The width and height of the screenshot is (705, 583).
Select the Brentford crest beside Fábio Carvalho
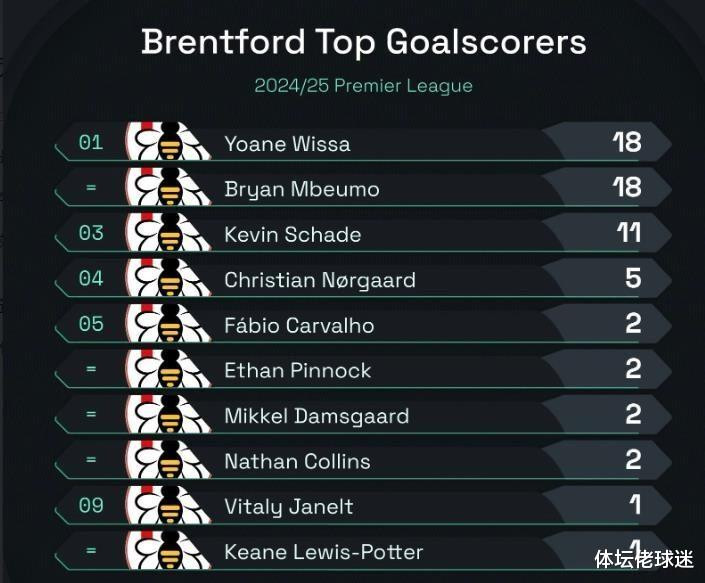[168, 323]
